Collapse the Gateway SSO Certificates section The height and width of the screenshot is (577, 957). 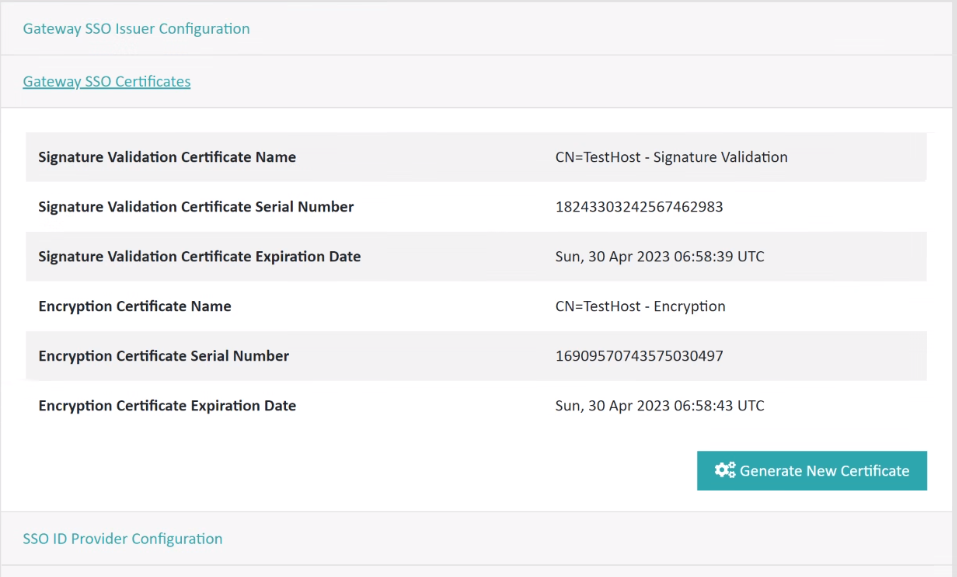pos(107,81)
